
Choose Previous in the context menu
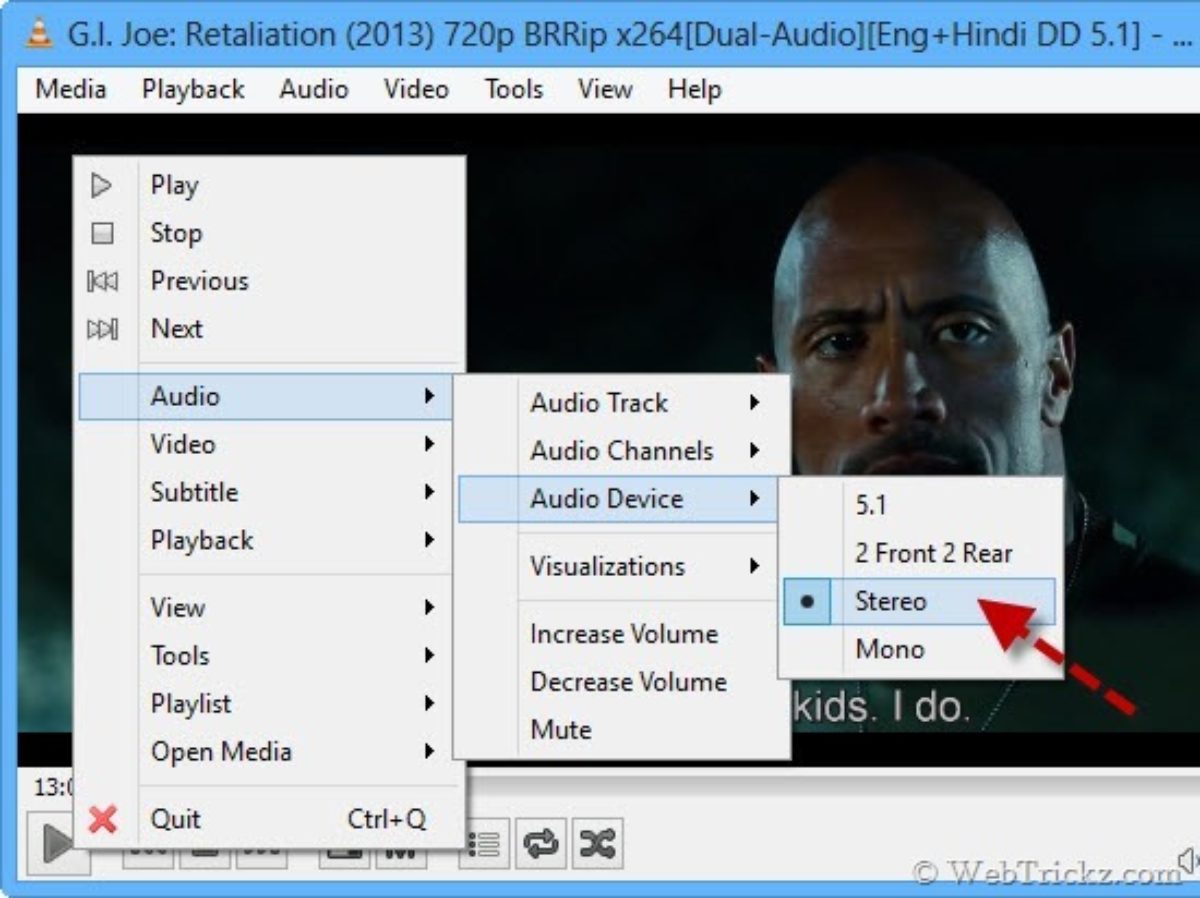coord(268,281)
